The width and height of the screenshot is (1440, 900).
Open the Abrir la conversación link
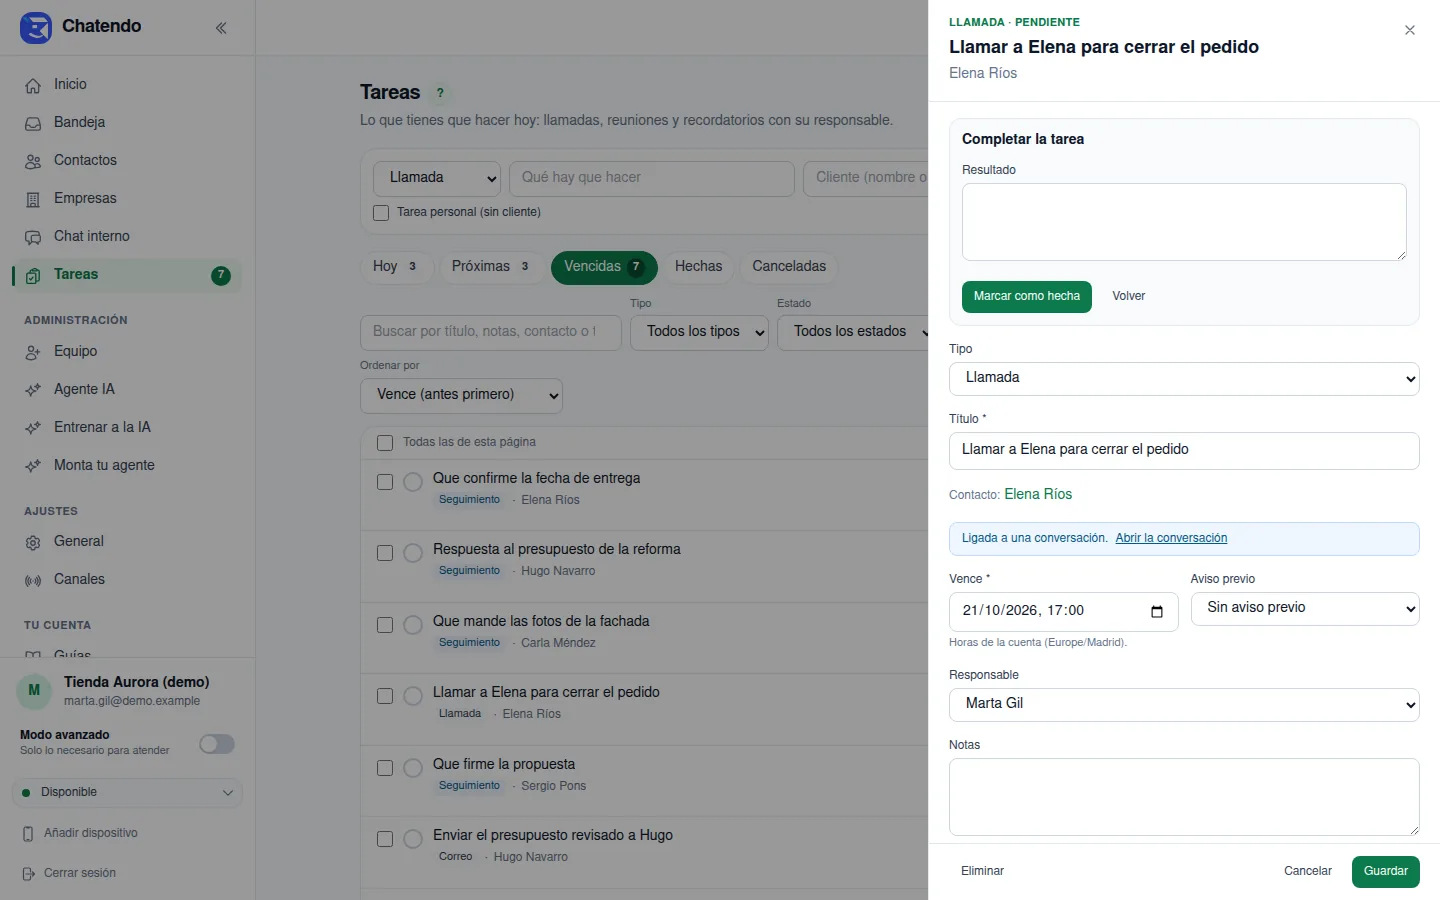pos(1171,538)
